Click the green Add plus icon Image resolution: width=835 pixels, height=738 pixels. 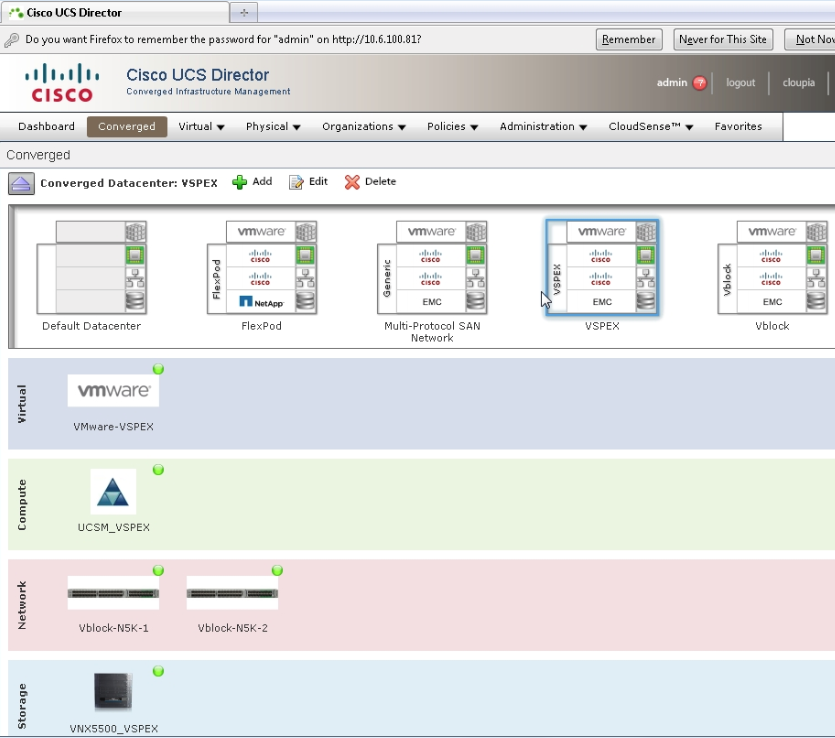pos(240,182)
